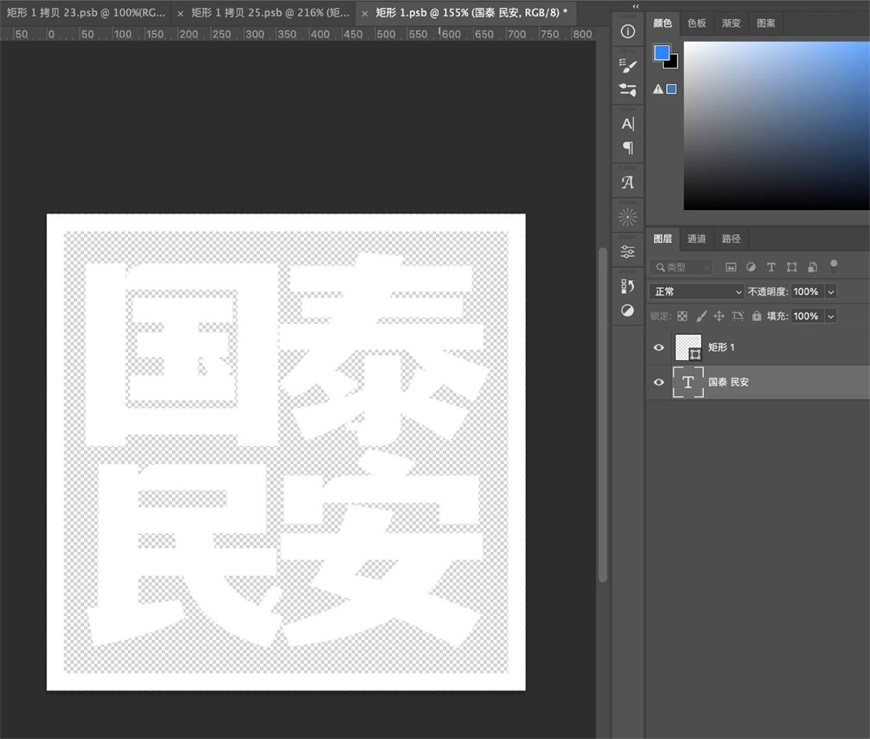This screenshot has height=739, width=870.
Task: Switch to 矩形 1 拷贝 23.psb document
Action: tap(86, 13)
